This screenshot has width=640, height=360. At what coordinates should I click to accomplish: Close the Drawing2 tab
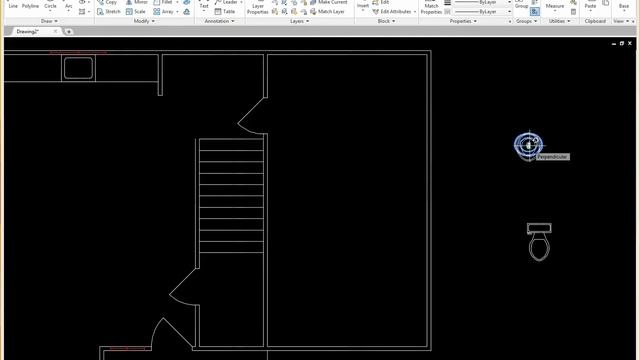pos(55,31)
